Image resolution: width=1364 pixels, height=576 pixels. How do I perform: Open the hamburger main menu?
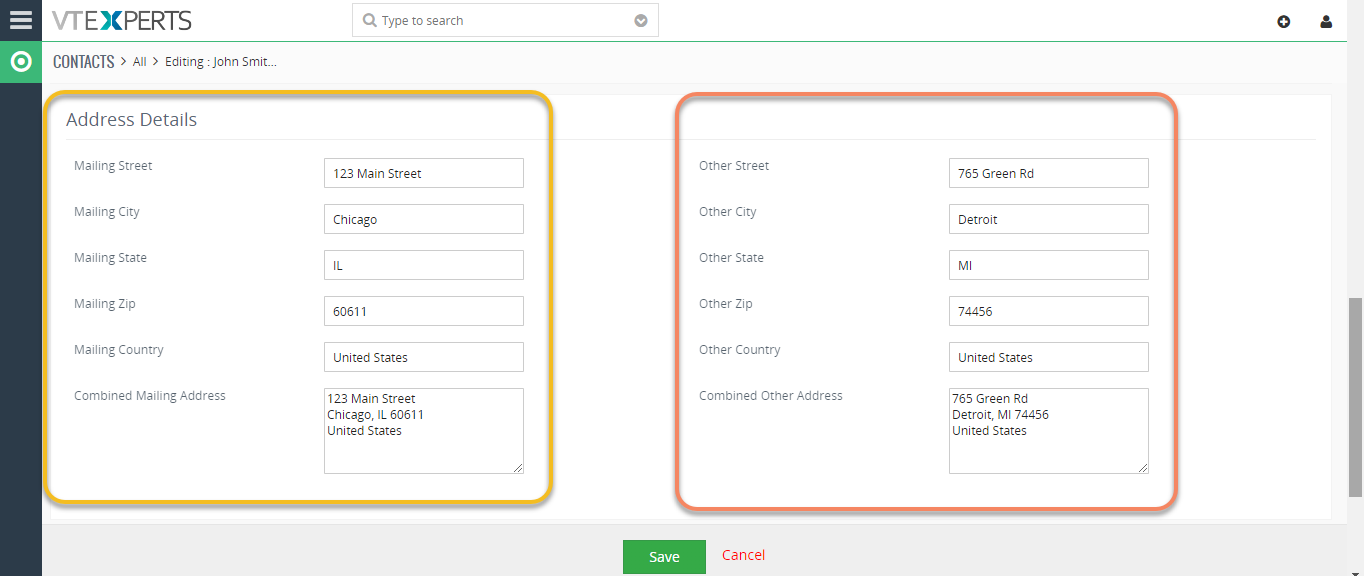point(20,20)
